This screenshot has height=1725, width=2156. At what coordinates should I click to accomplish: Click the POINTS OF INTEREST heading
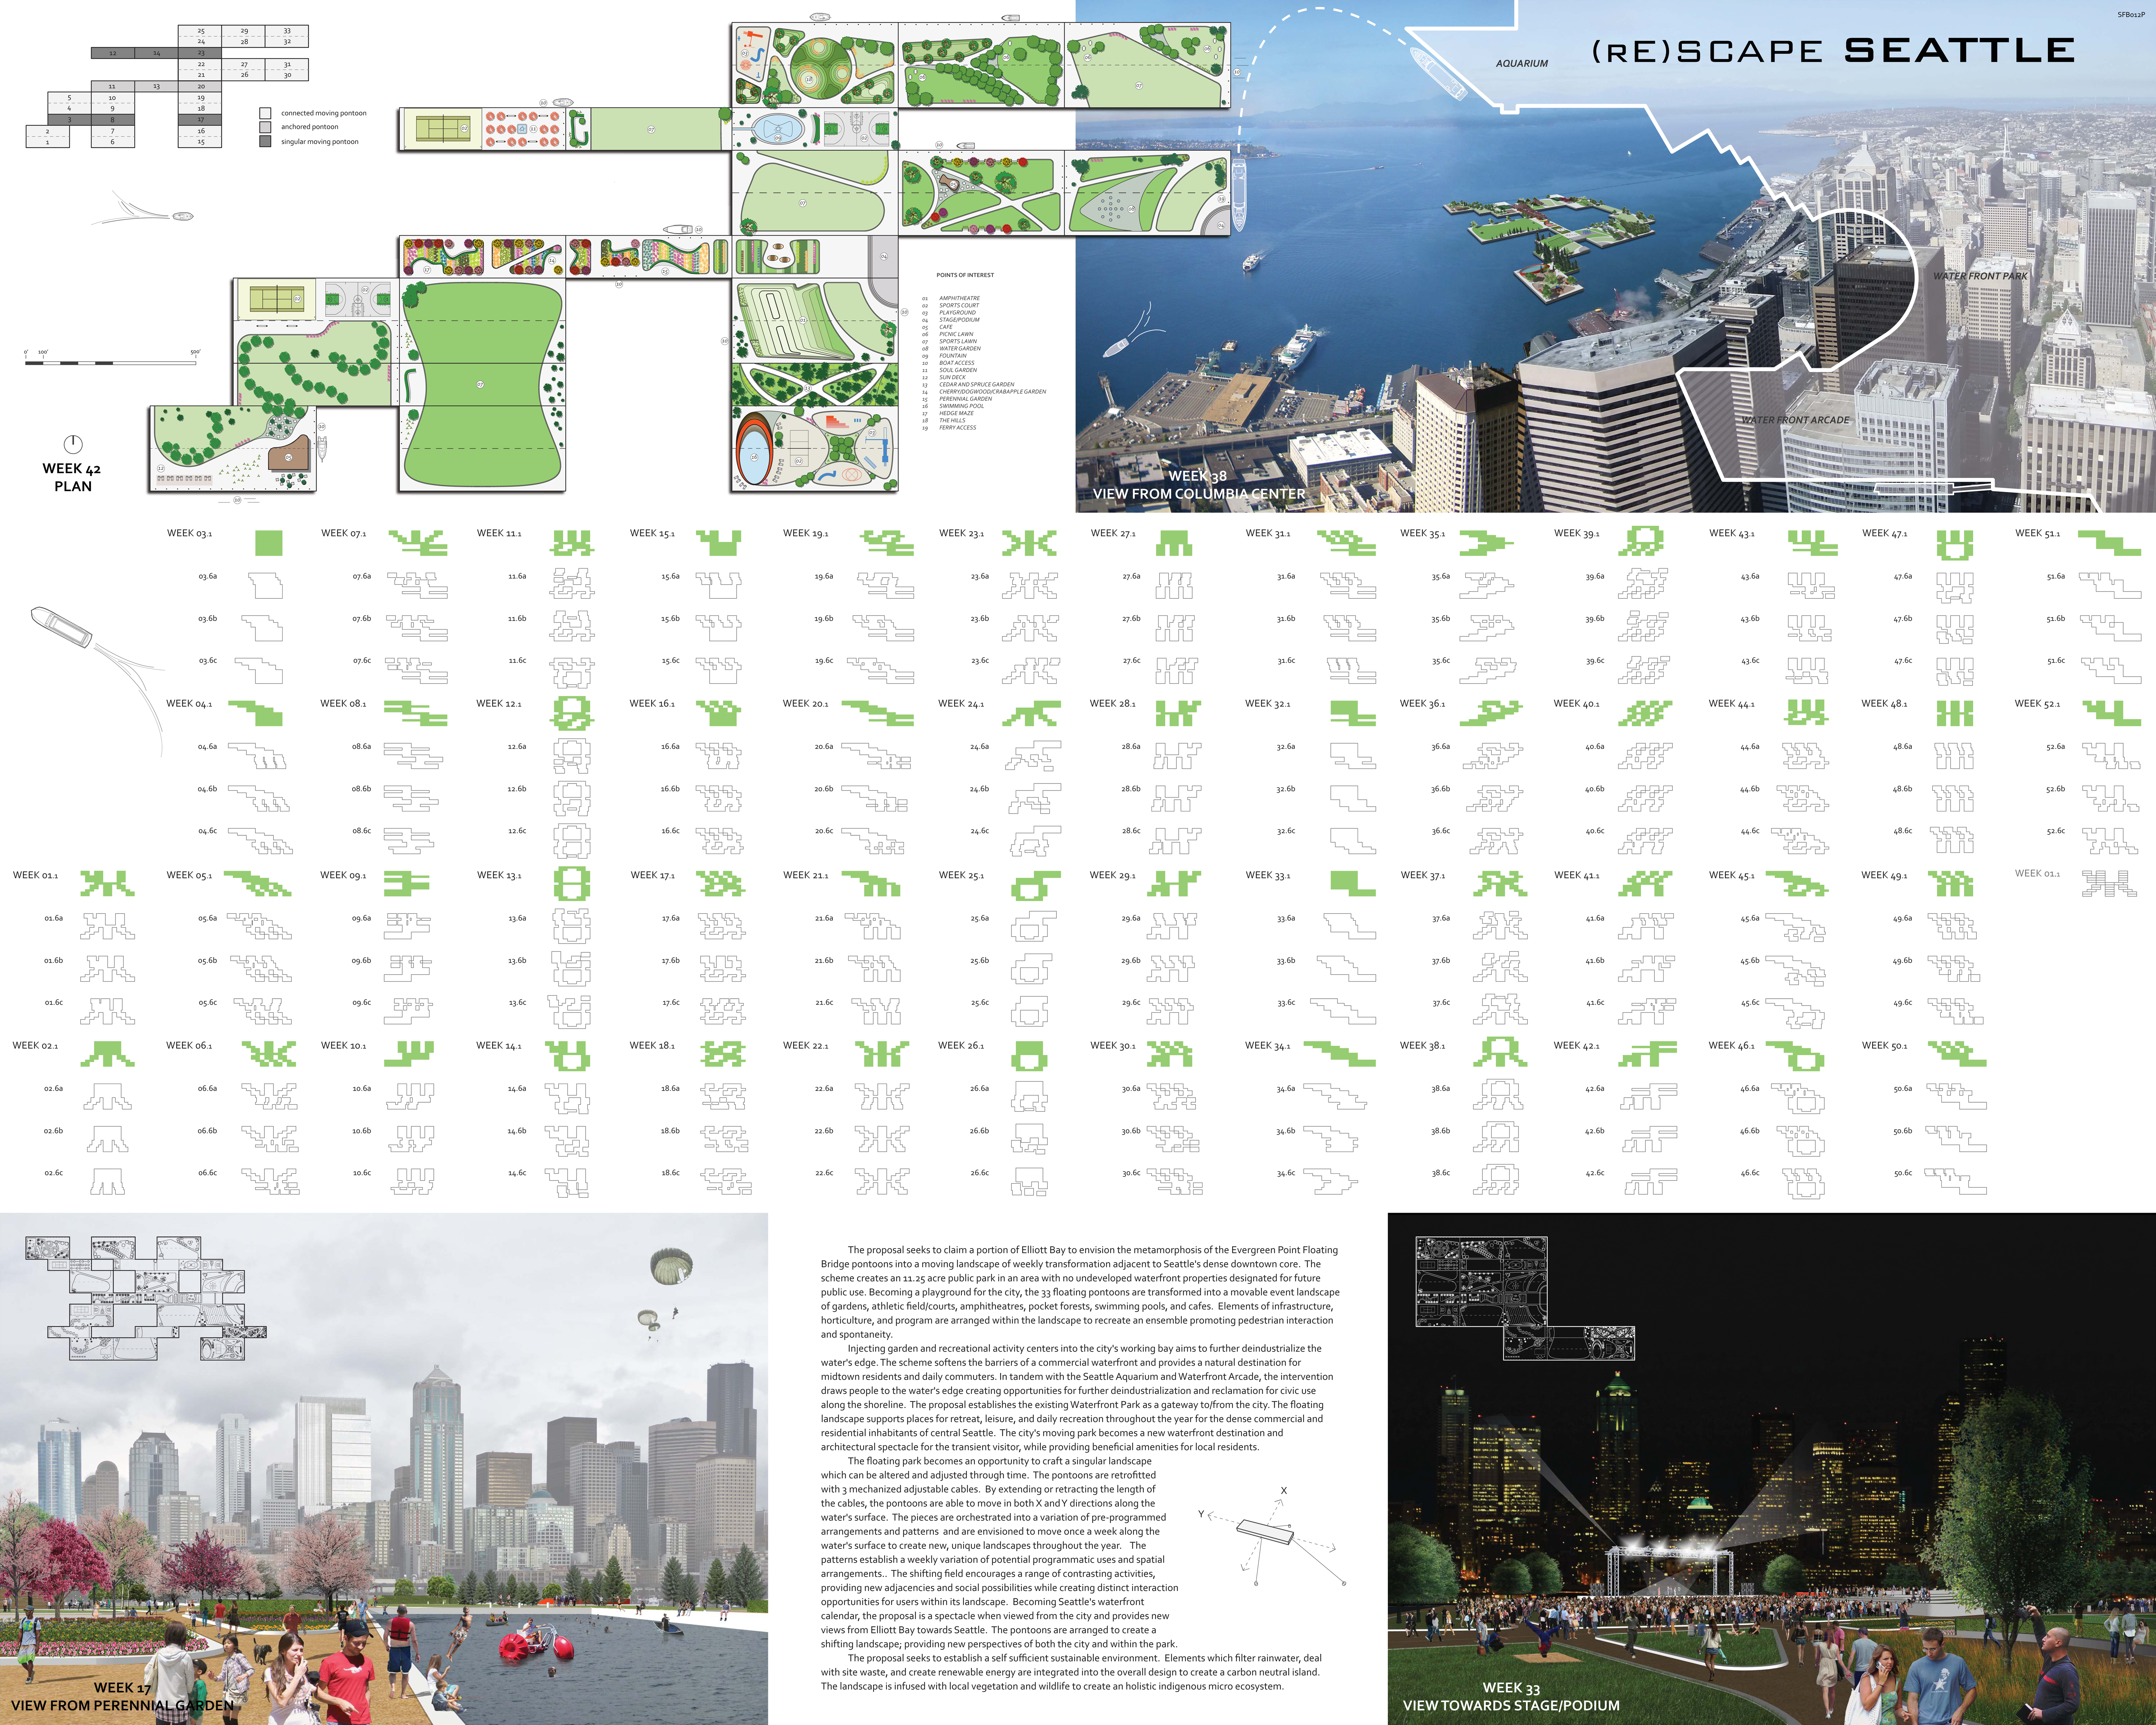click(965, 275)
